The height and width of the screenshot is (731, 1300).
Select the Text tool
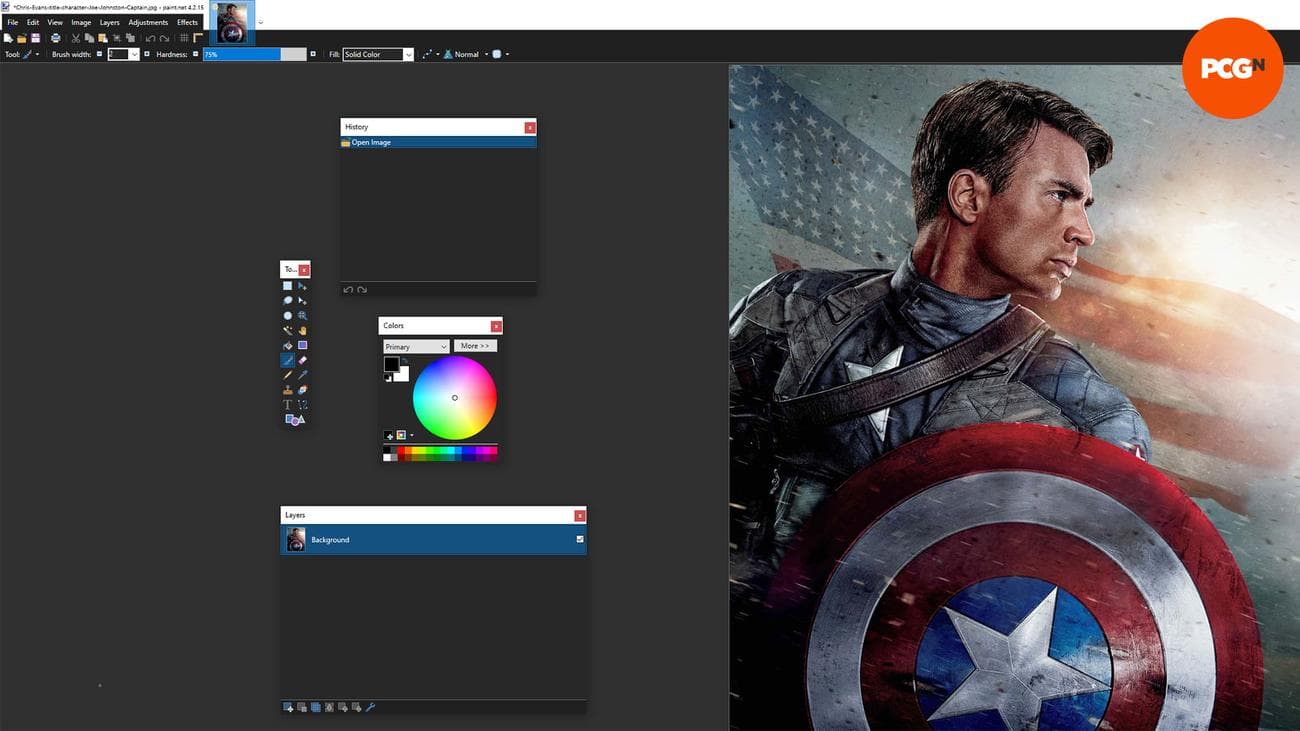coord(288,405)
